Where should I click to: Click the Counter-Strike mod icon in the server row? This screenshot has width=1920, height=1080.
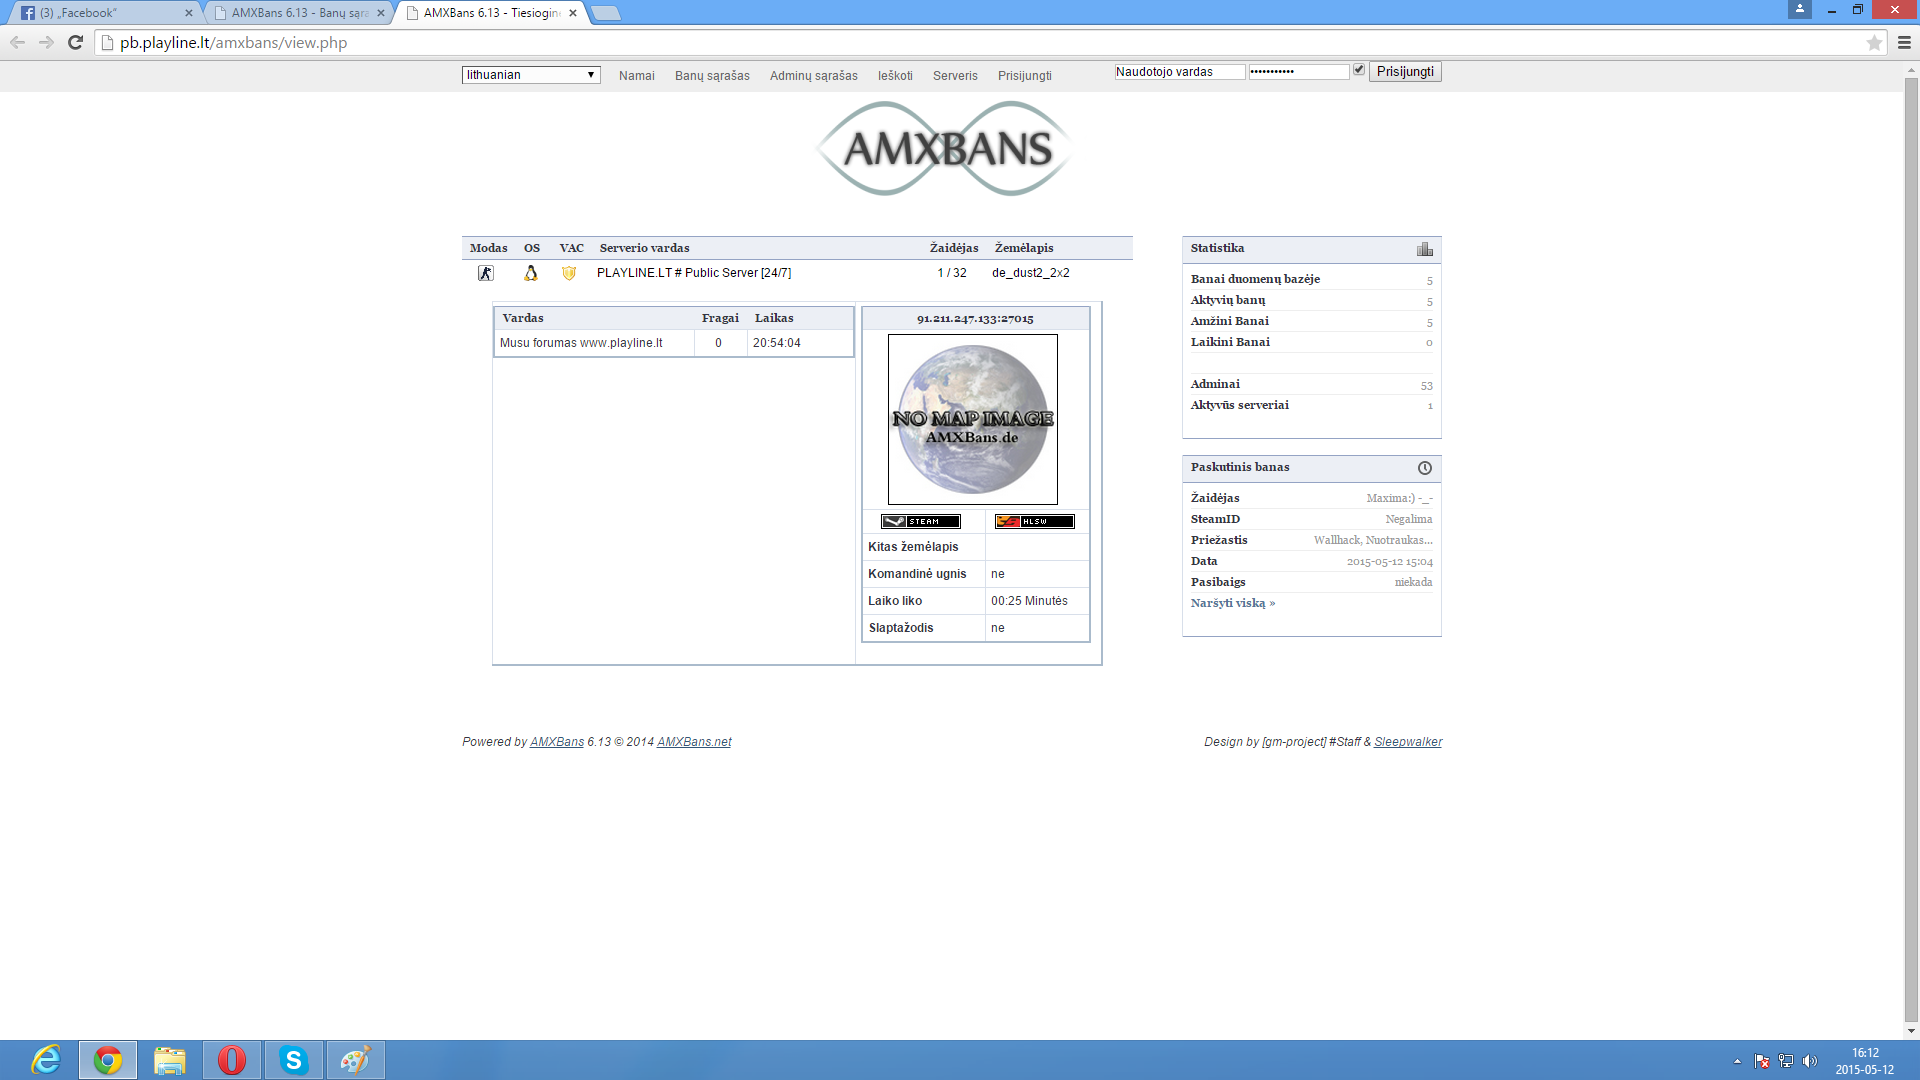coord(486,273)
